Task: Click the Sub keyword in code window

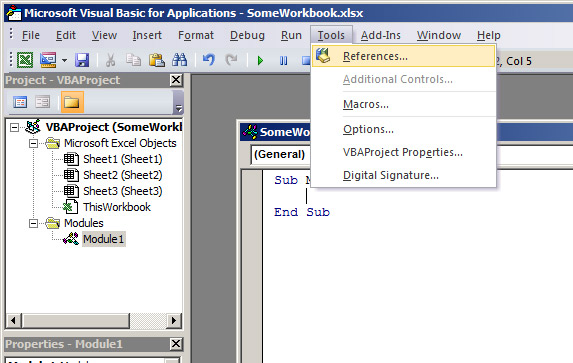Action: pyautogui.click(x=286, y=180)
